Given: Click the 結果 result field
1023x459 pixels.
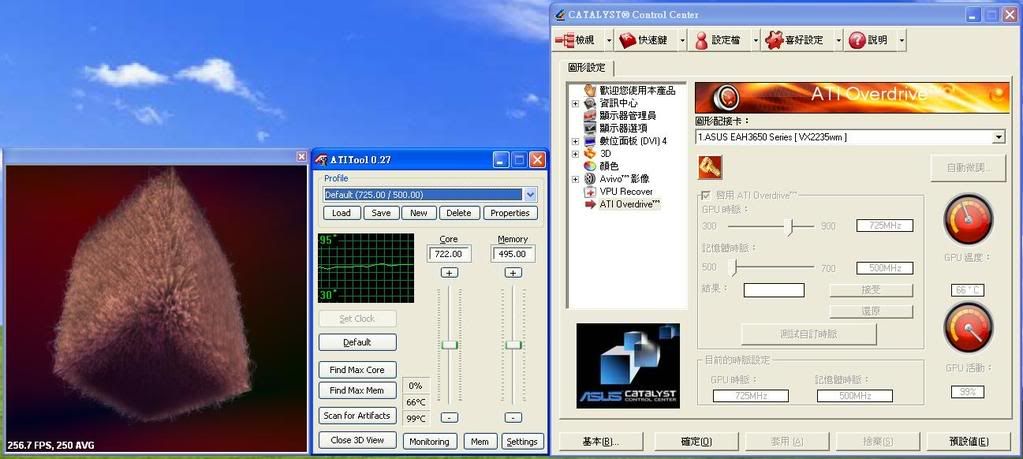Looking at the screenshot, I should [x=774, y=290].
